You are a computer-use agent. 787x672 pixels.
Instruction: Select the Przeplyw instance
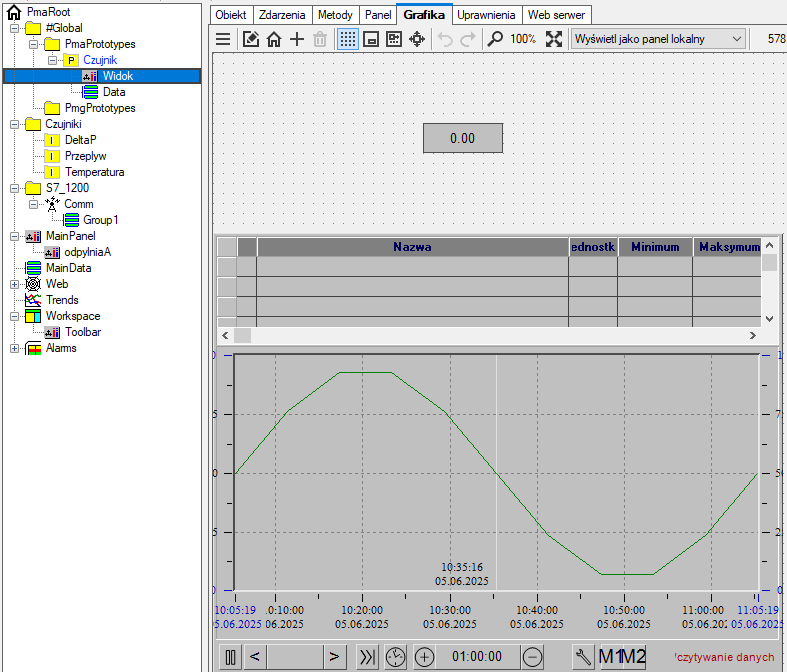[x=86, y=156]
